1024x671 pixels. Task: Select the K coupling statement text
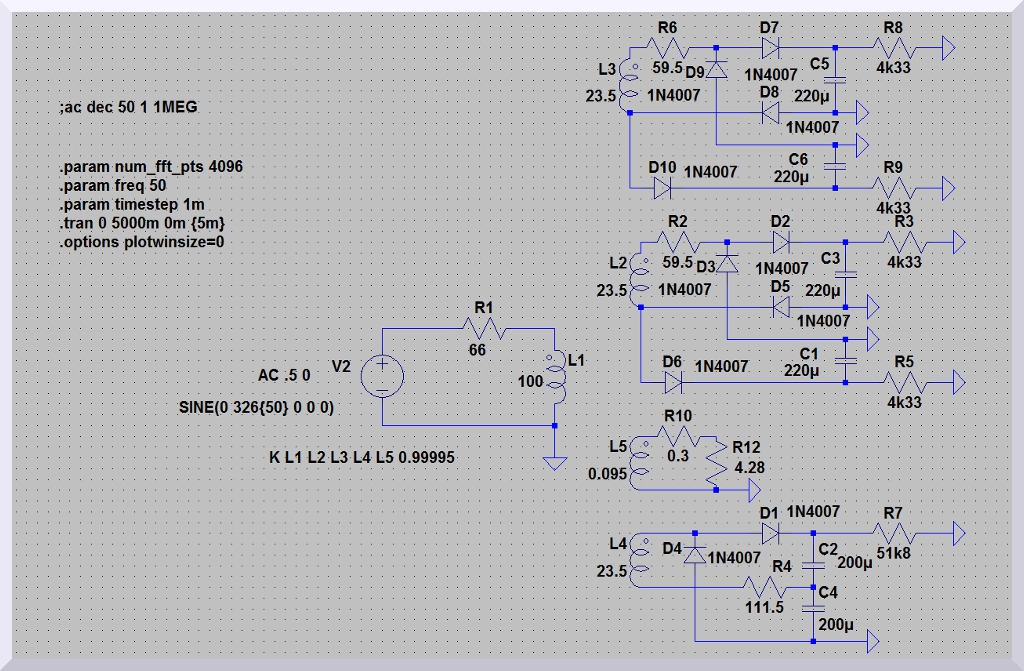pyautogui.click(x=361, y=457)
